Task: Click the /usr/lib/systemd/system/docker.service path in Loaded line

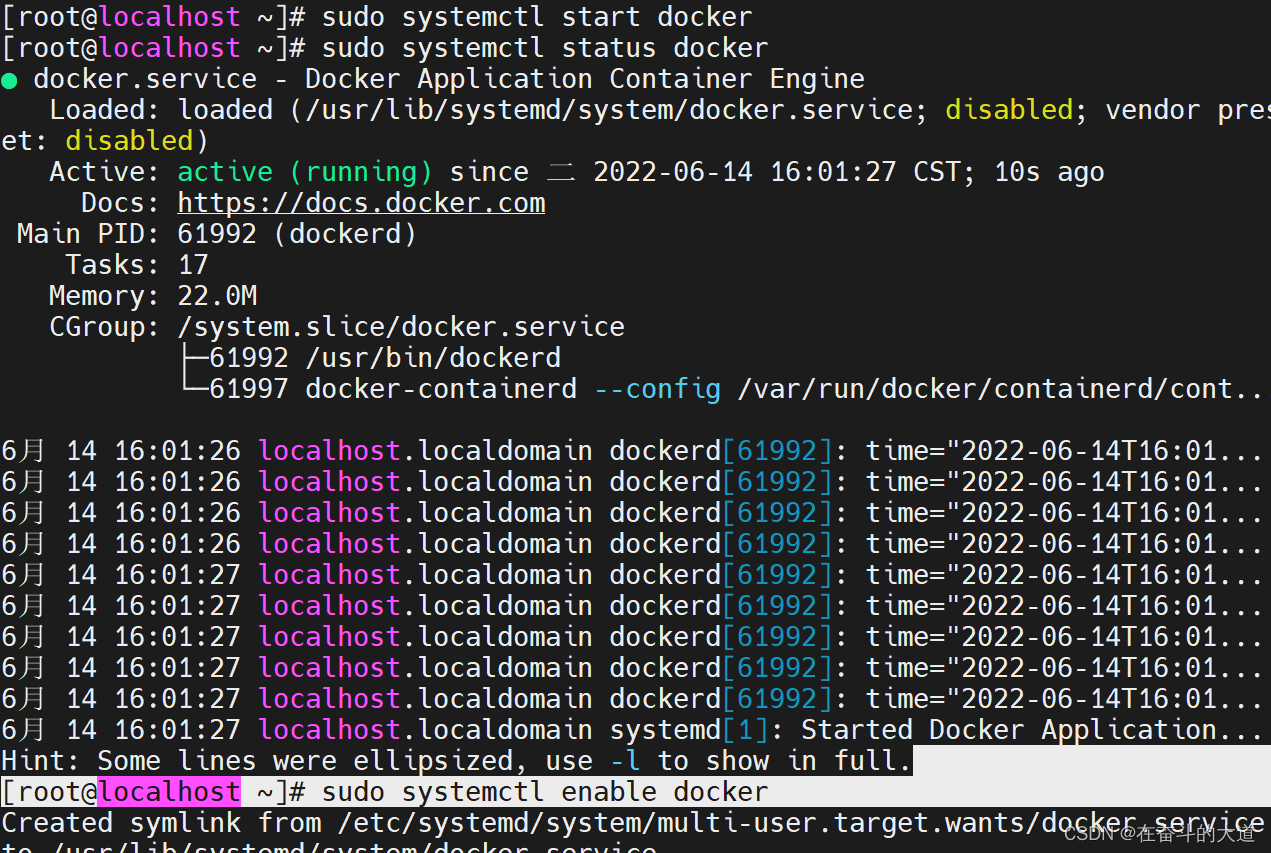Action: (609, 110)
